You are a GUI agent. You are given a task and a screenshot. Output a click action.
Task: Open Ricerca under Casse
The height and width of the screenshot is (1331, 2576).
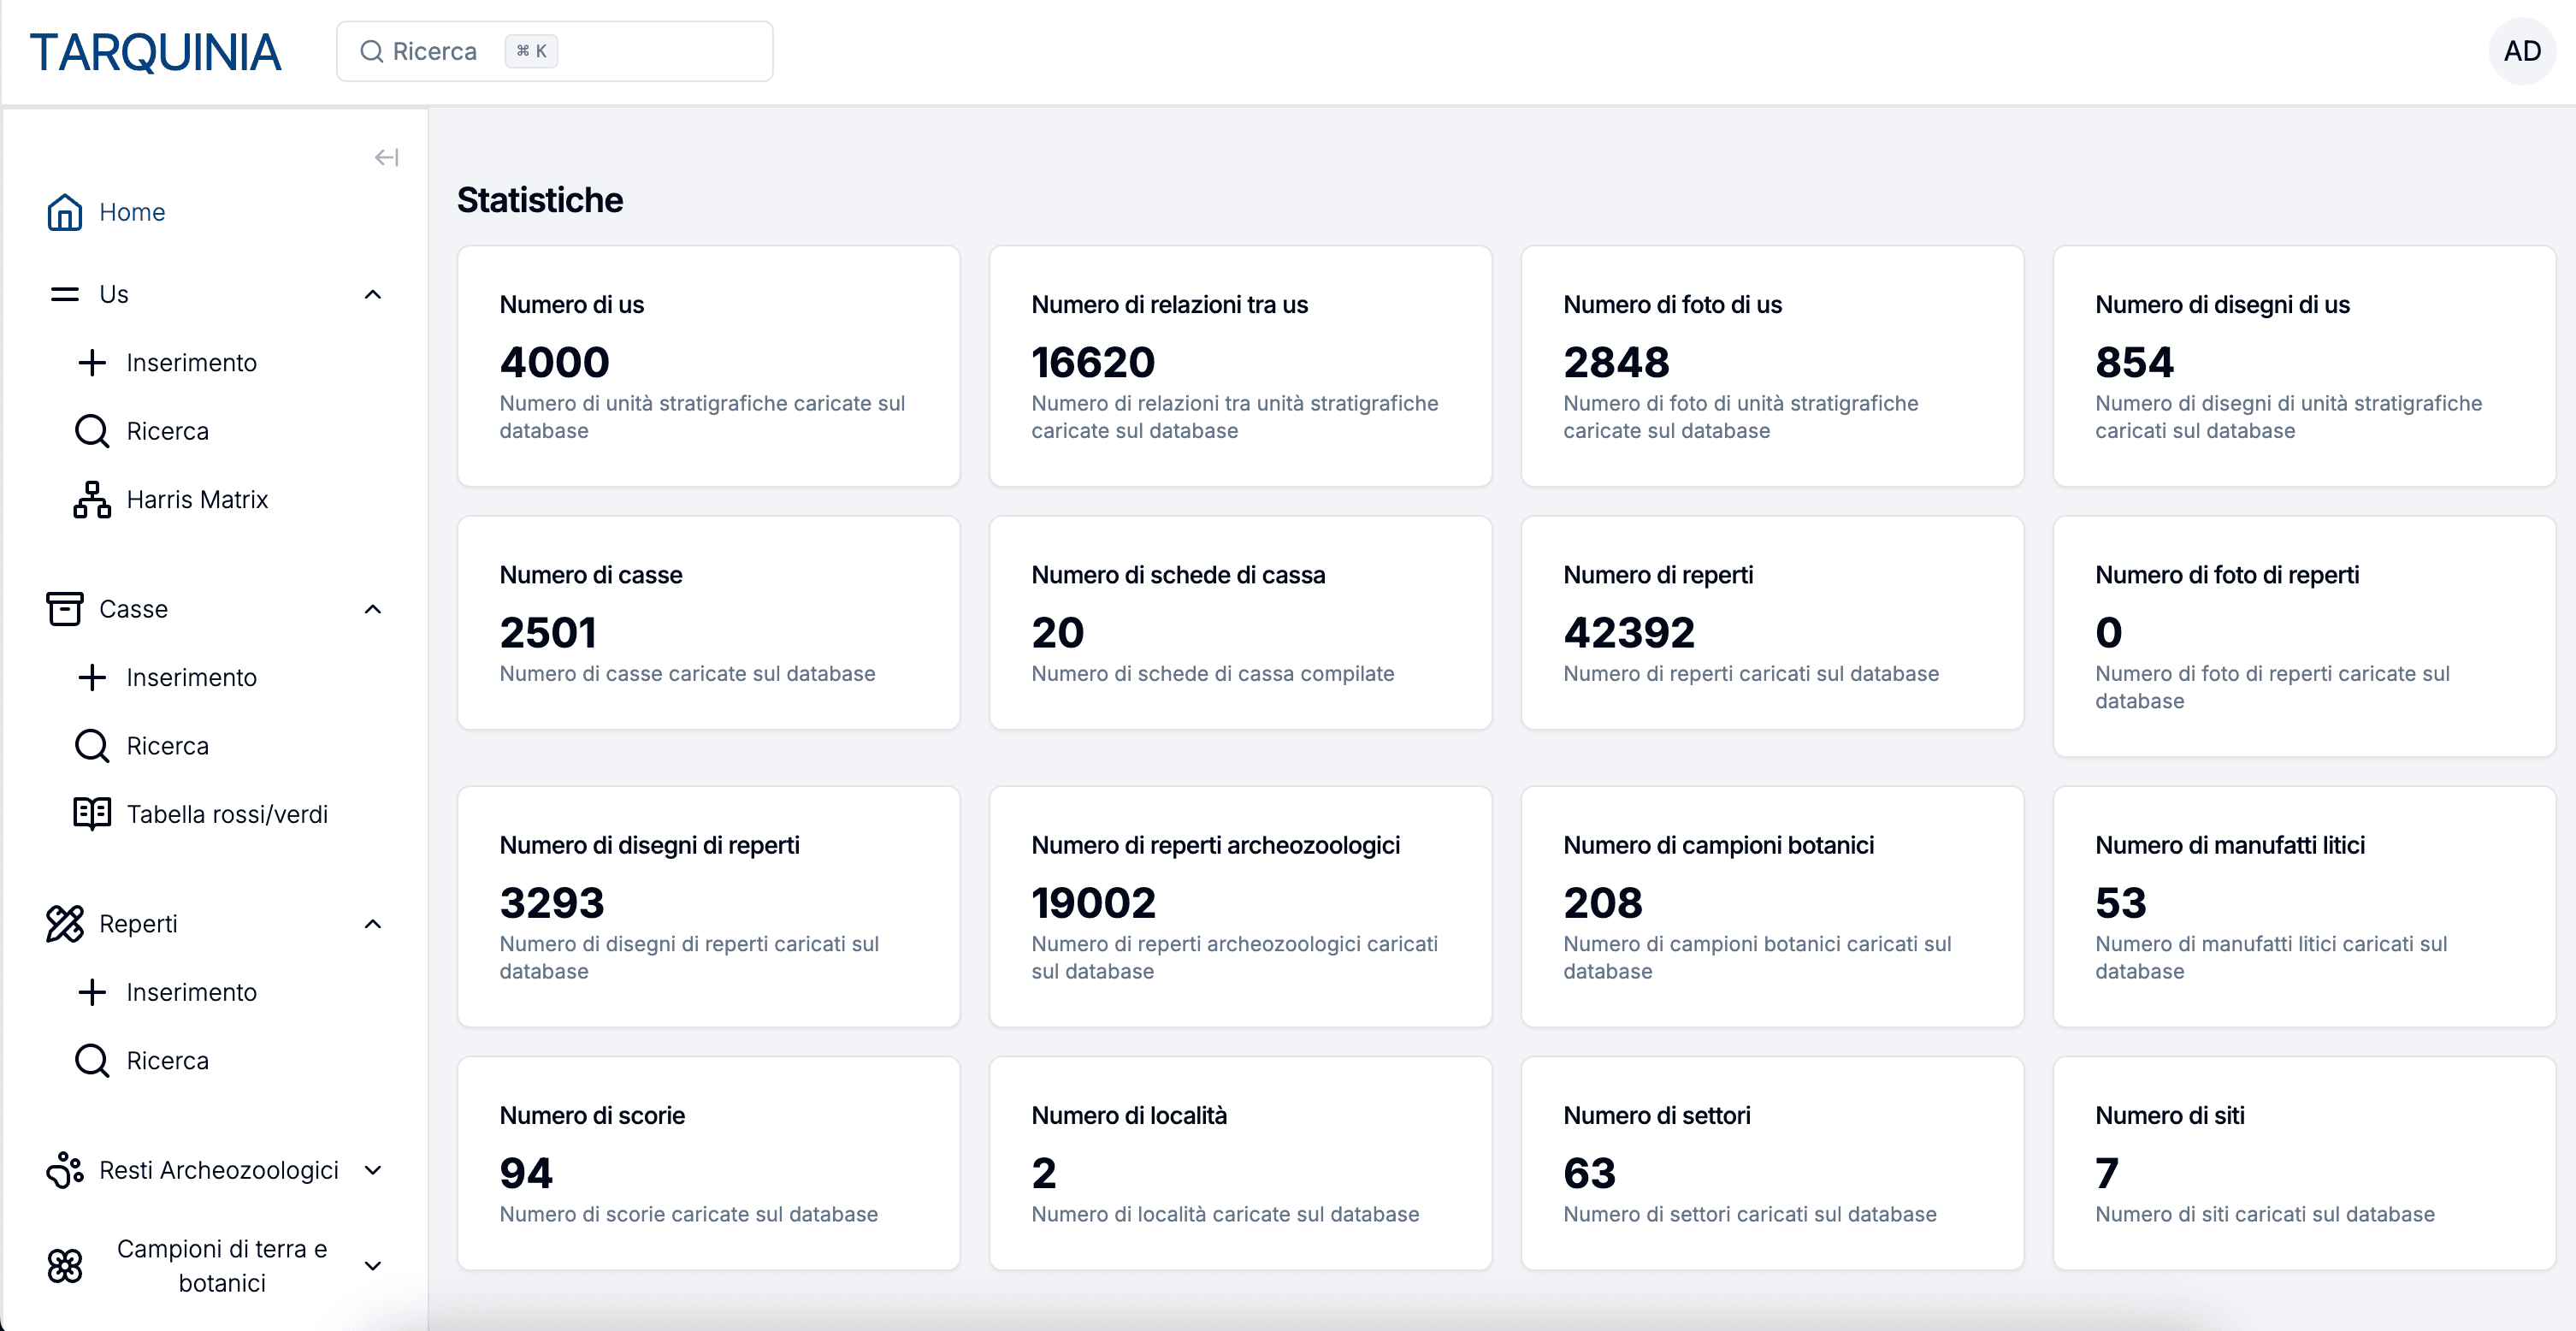(x=167, y=745)
